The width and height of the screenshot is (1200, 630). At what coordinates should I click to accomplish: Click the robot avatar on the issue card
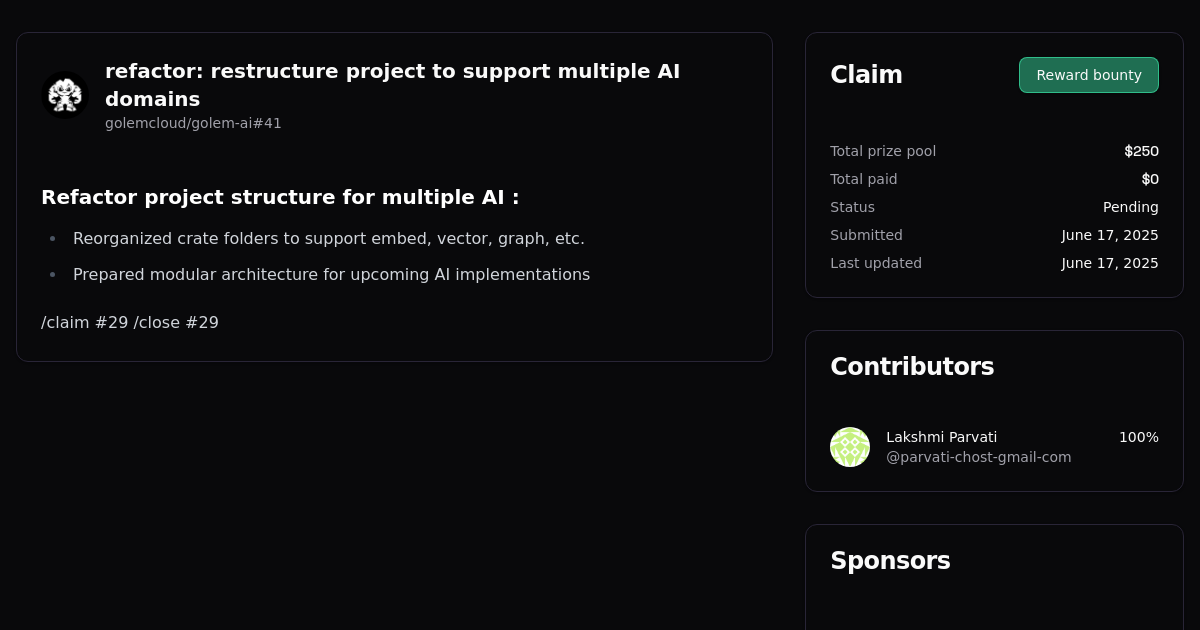tap(64, 96)
